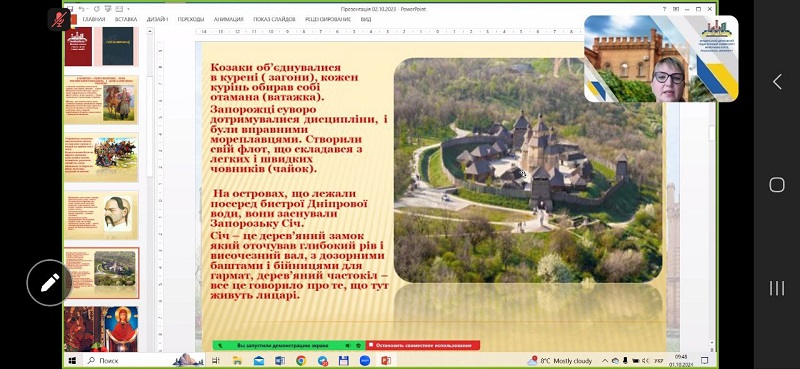
Task: Open File Explorer from the taskbar
Action: (x=237, y=361)
